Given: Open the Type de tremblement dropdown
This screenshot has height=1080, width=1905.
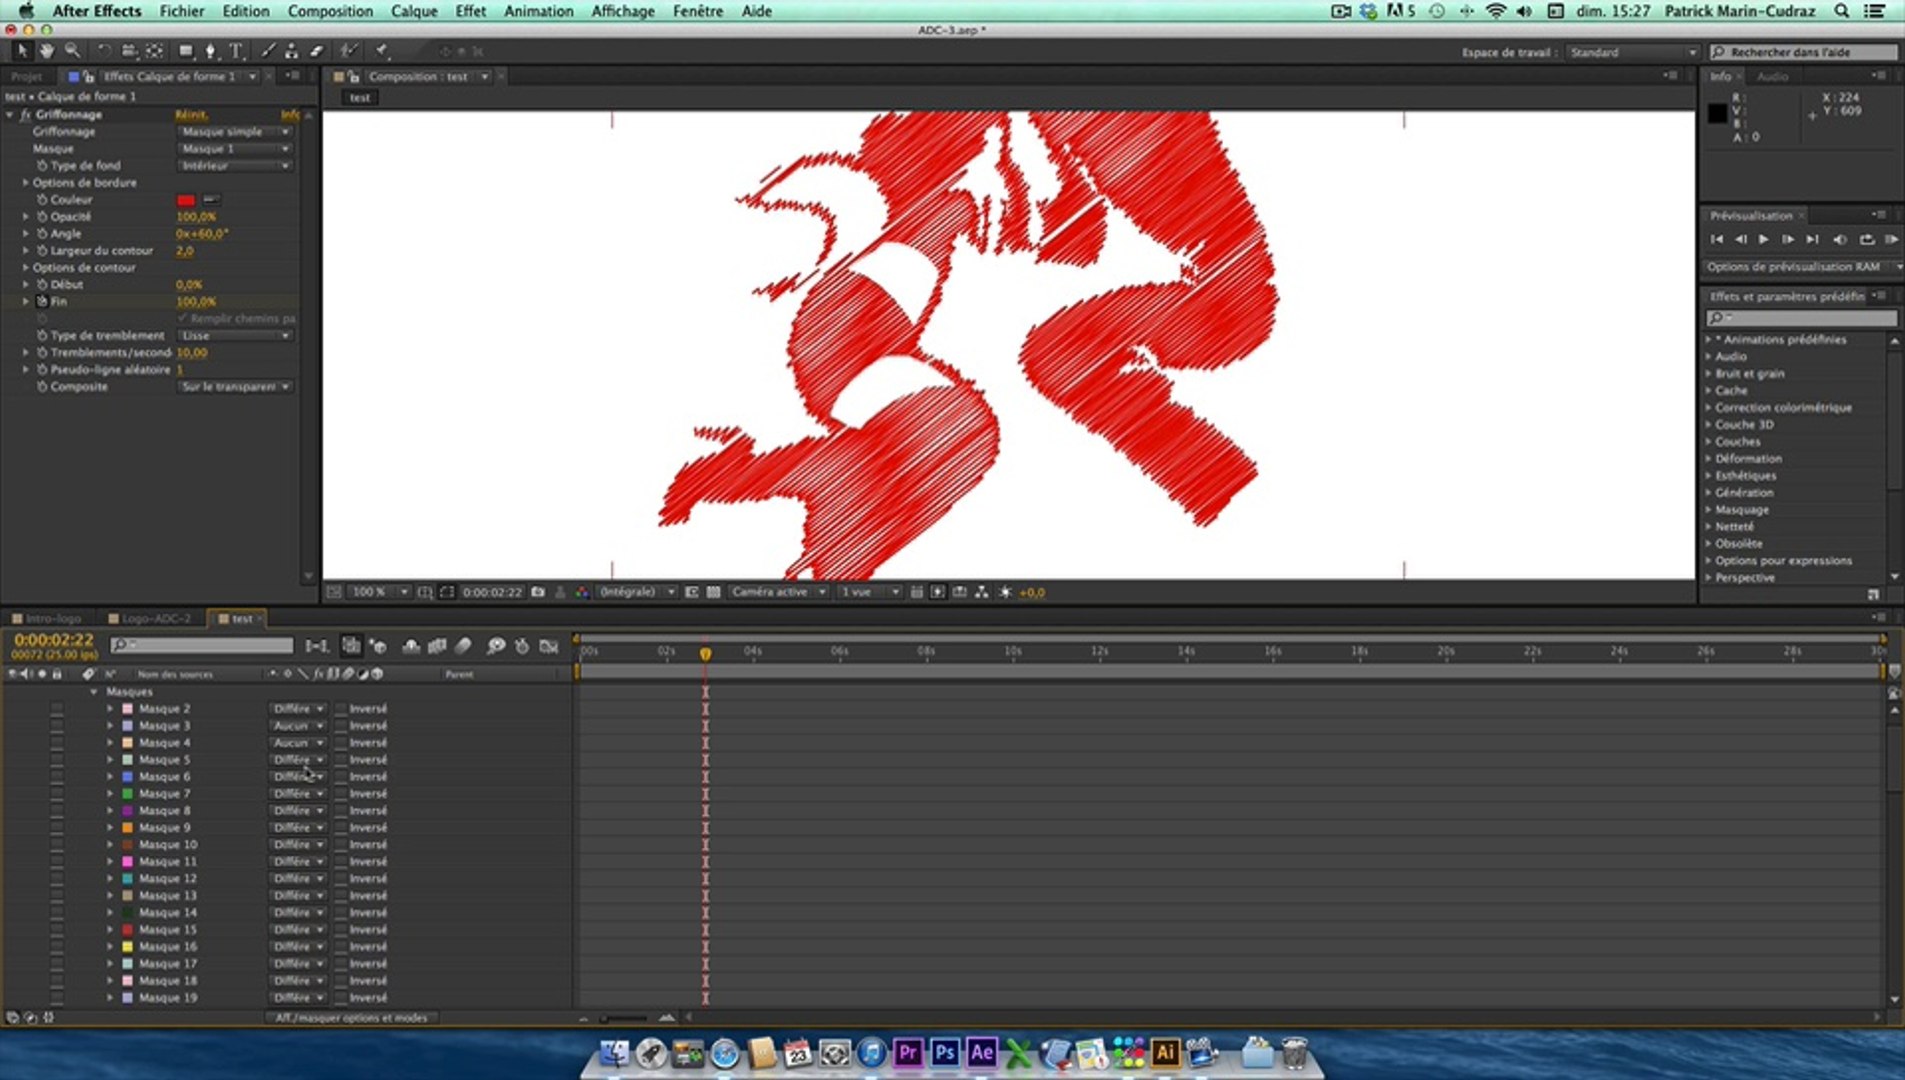Looking at the screenshot, I should tap(235, 336).
